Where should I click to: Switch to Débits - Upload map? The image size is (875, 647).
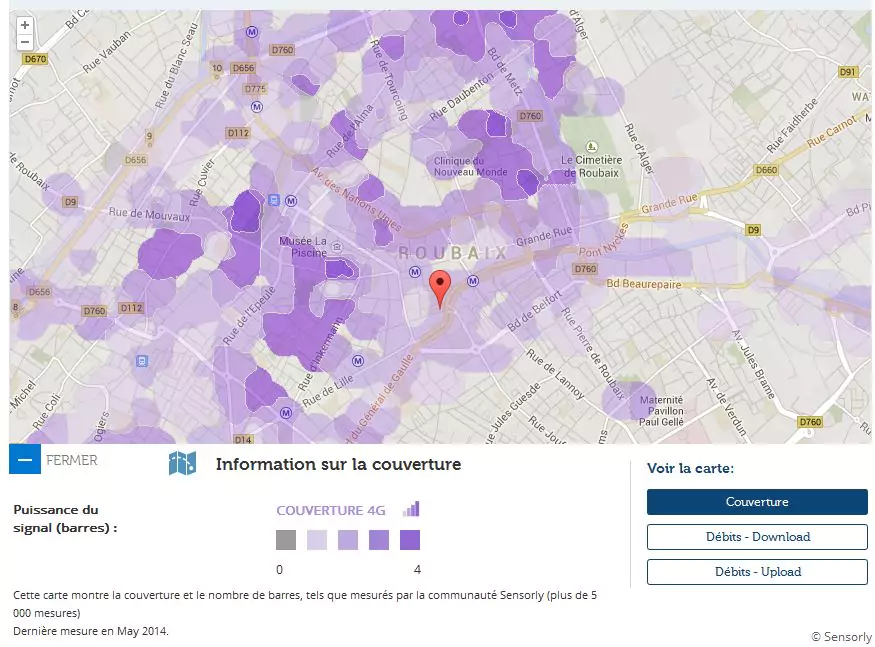757,572
